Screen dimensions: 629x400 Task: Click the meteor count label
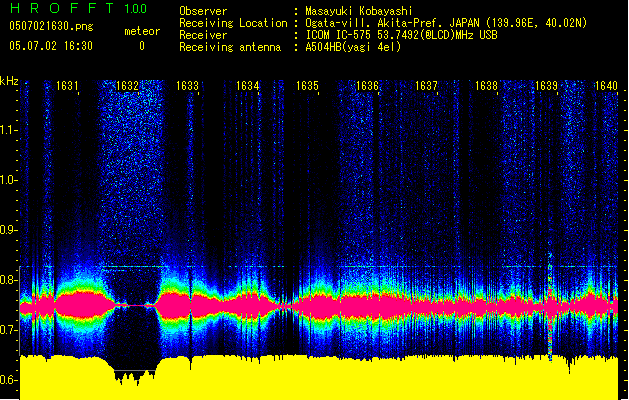tap(142, 31)
